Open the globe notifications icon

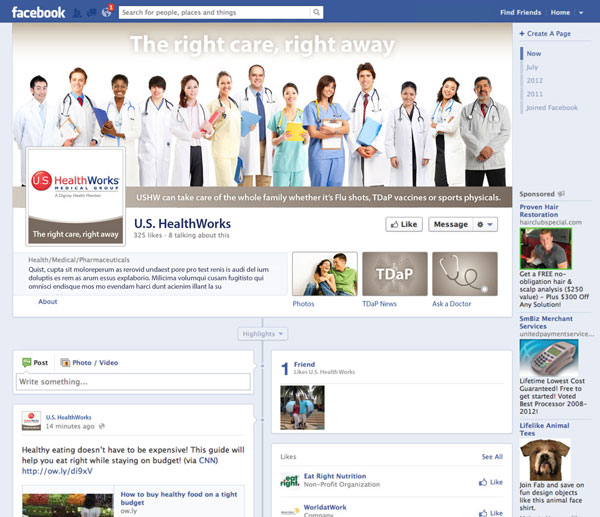coord(106,13)
